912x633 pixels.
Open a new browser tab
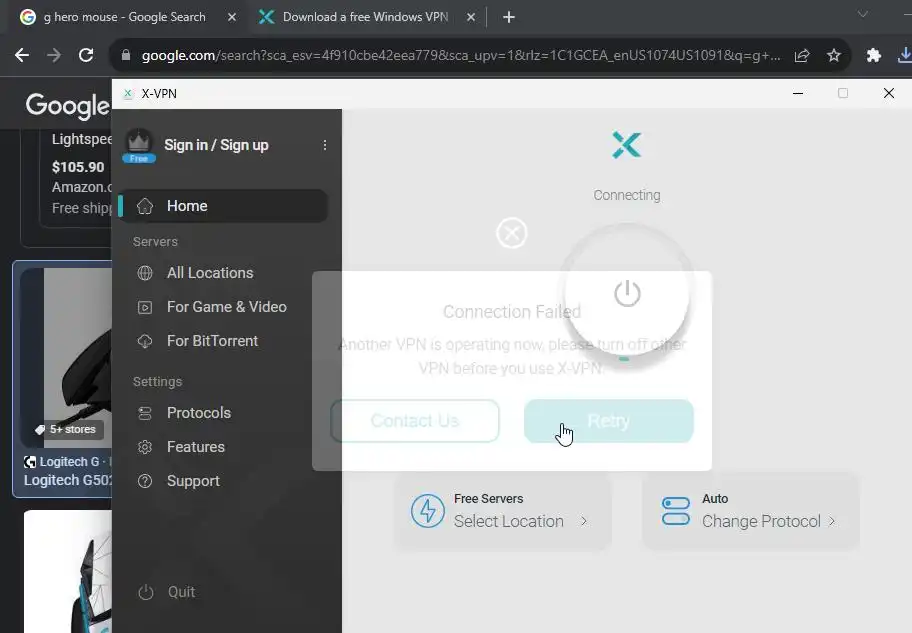pyautogui.click(x=508, y=17)
